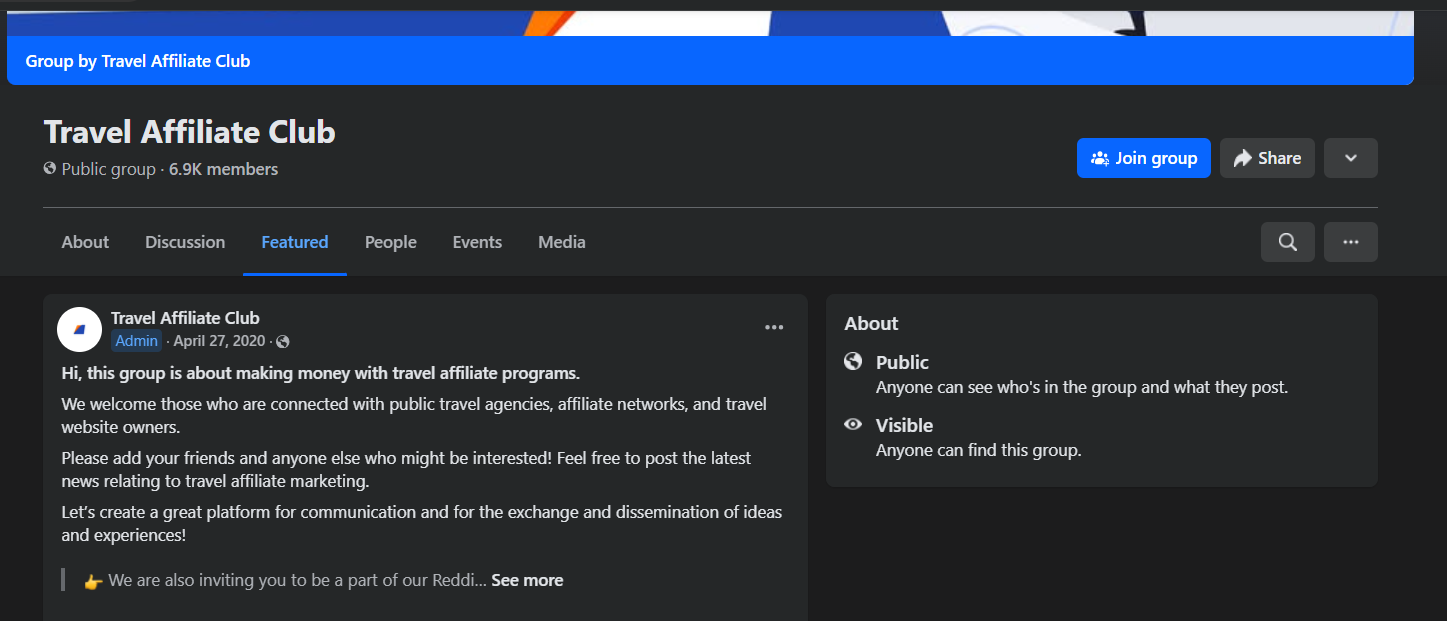
Task: Click the search magnifier icon in group
Action: point(1287,242)
